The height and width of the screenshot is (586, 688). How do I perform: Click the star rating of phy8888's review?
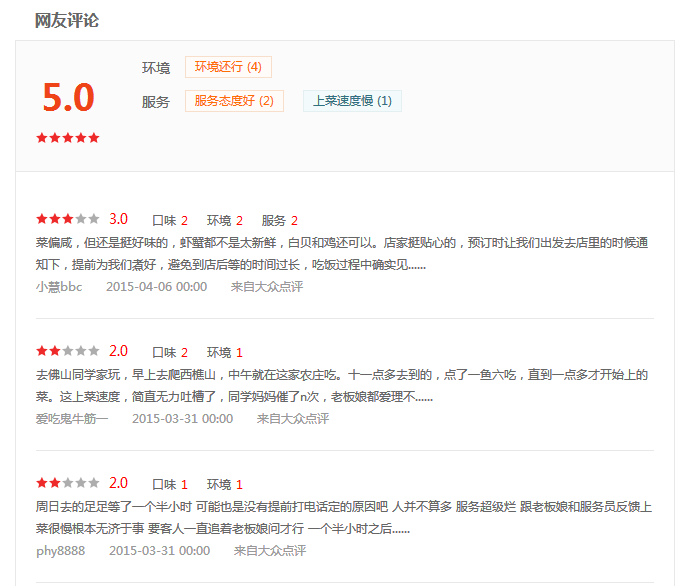coord(68,482)
